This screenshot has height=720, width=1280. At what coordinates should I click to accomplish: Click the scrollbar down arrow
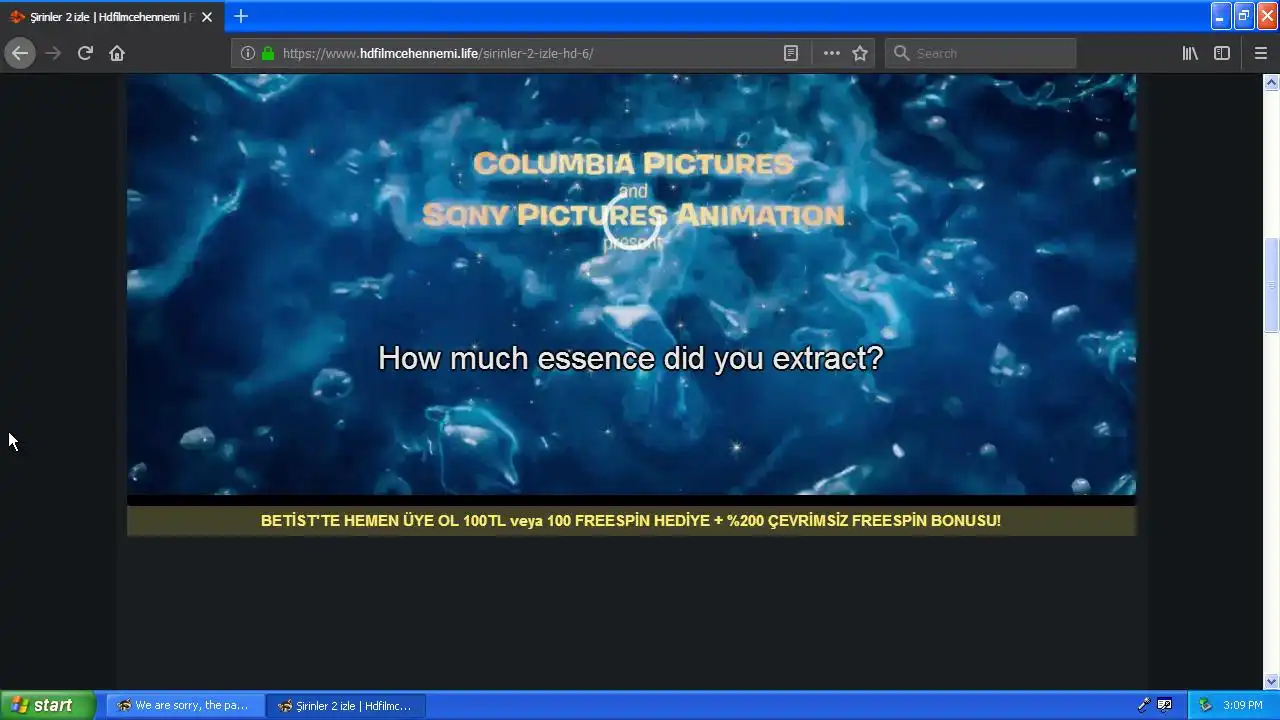tap(1271, 682)
